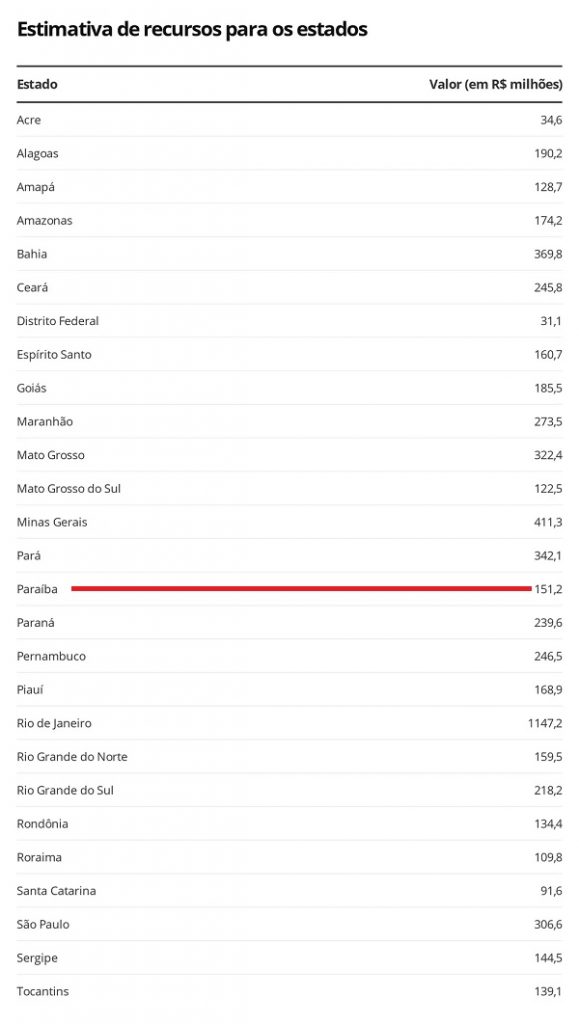
Task: Select the Pernambuco state name
Action: point(51,656)
